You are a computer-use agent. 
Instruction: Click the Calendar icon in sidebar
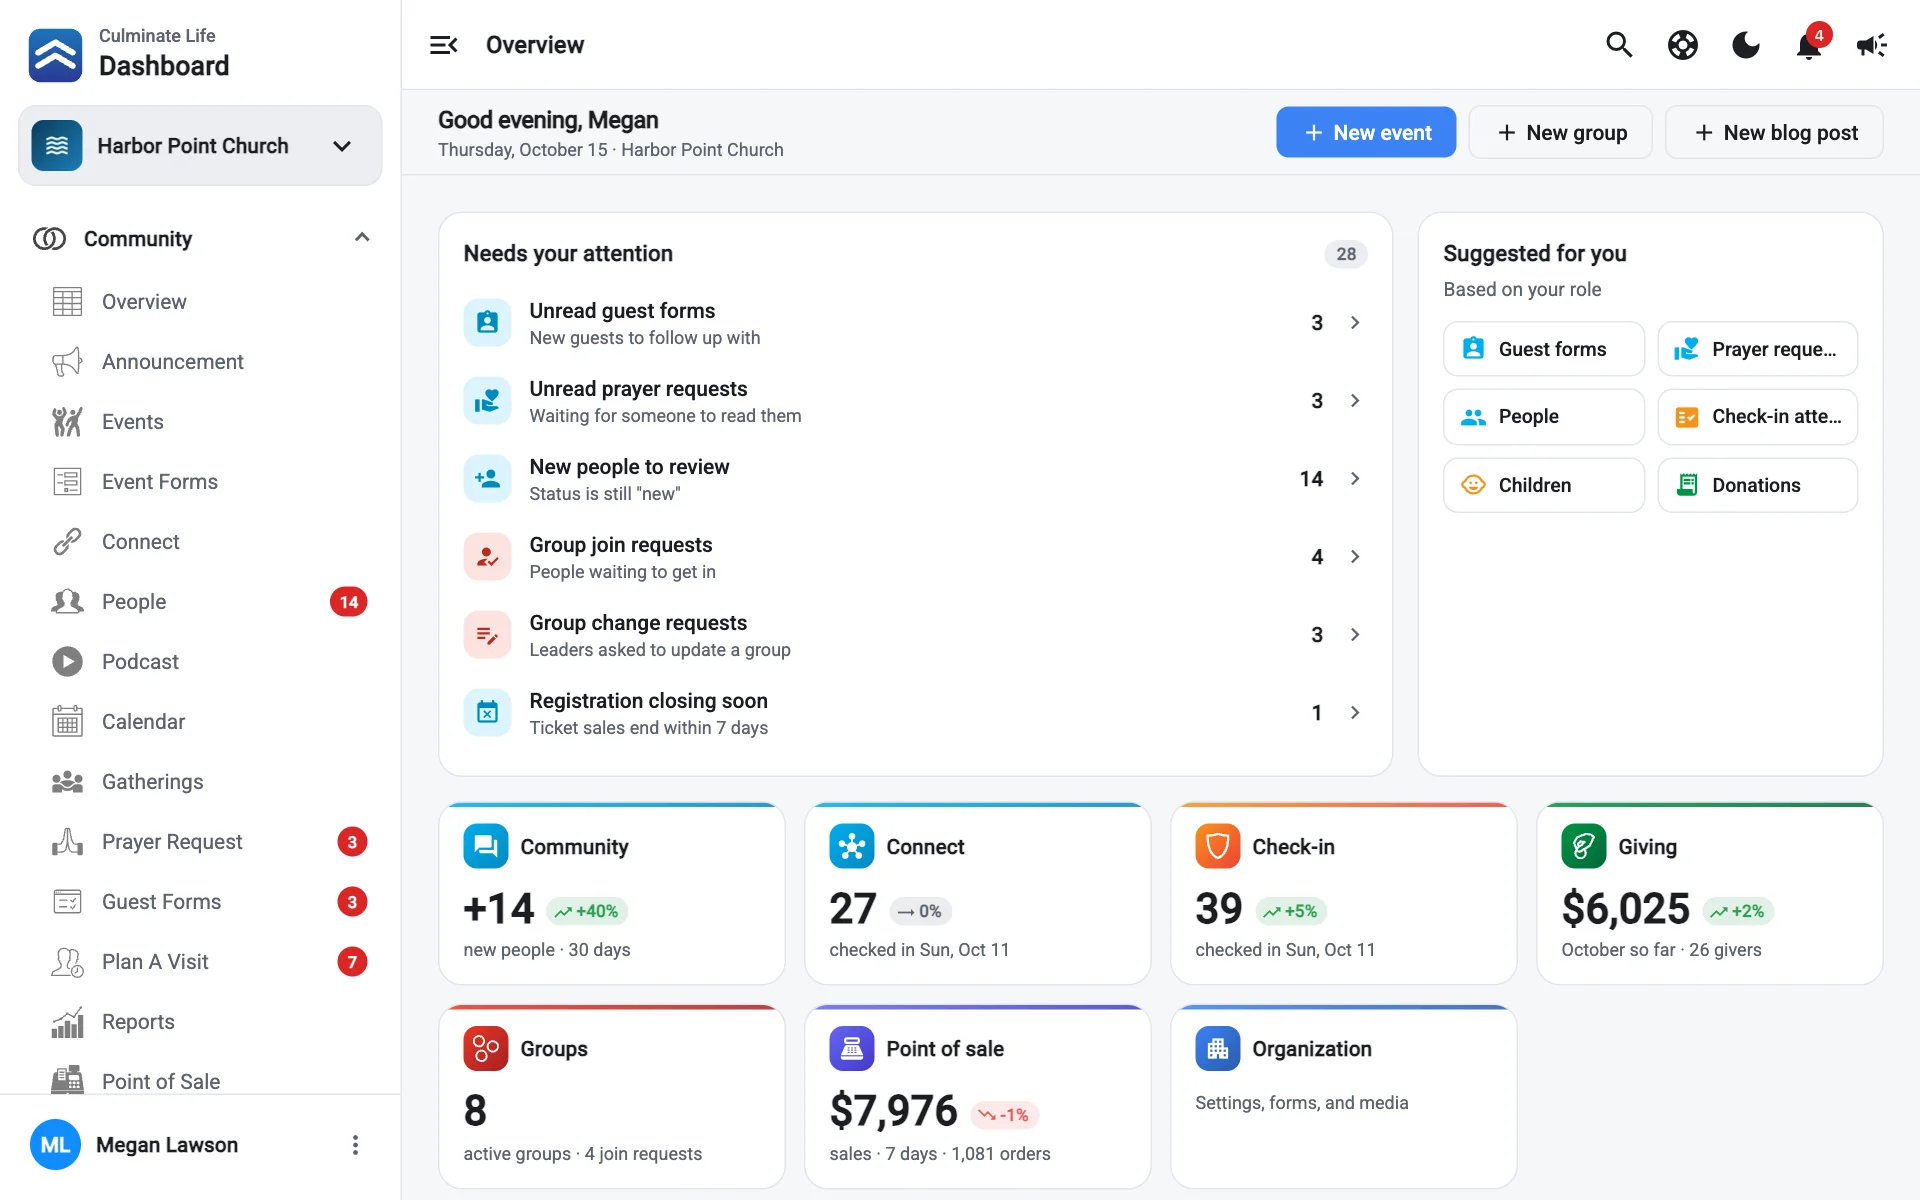pos(67,722)
